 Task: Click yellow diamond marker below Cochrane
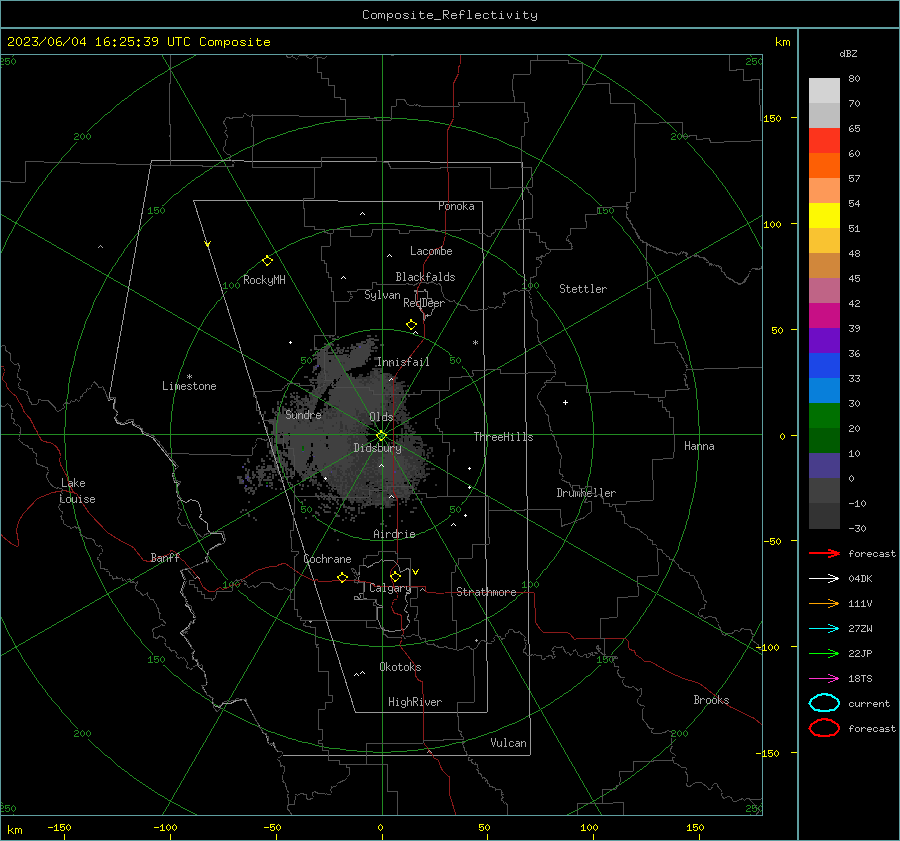point(342,577)
